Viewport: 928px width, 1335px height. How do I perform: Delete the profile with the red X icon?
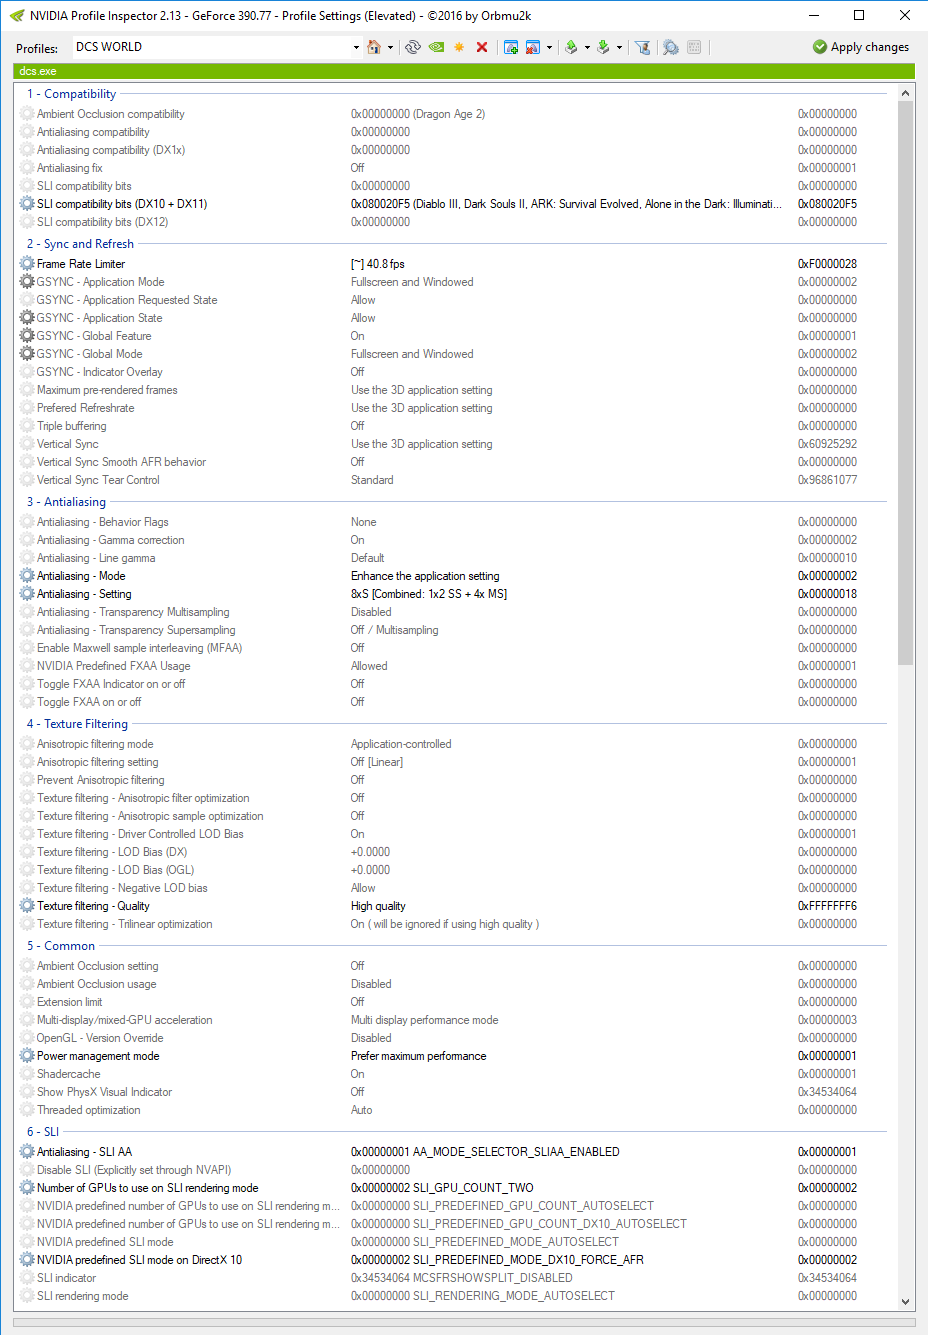(482, 47)
